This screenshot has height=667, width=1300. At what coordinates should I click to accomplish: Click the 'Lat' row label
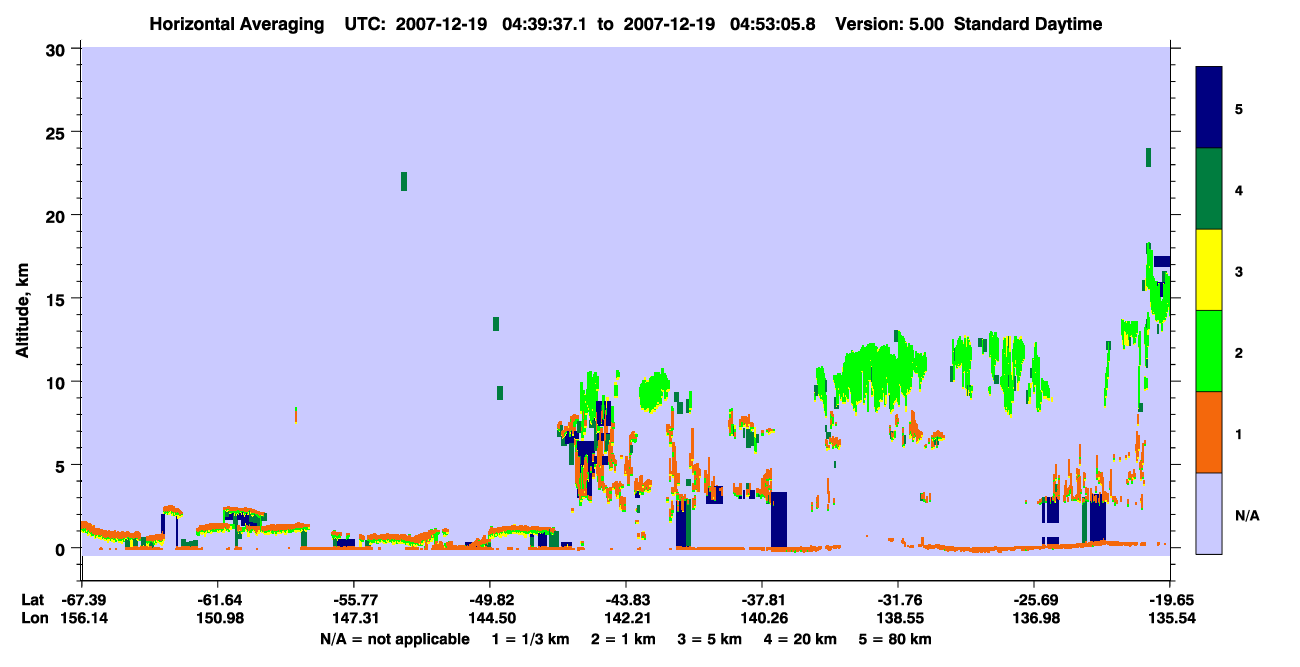32,600
